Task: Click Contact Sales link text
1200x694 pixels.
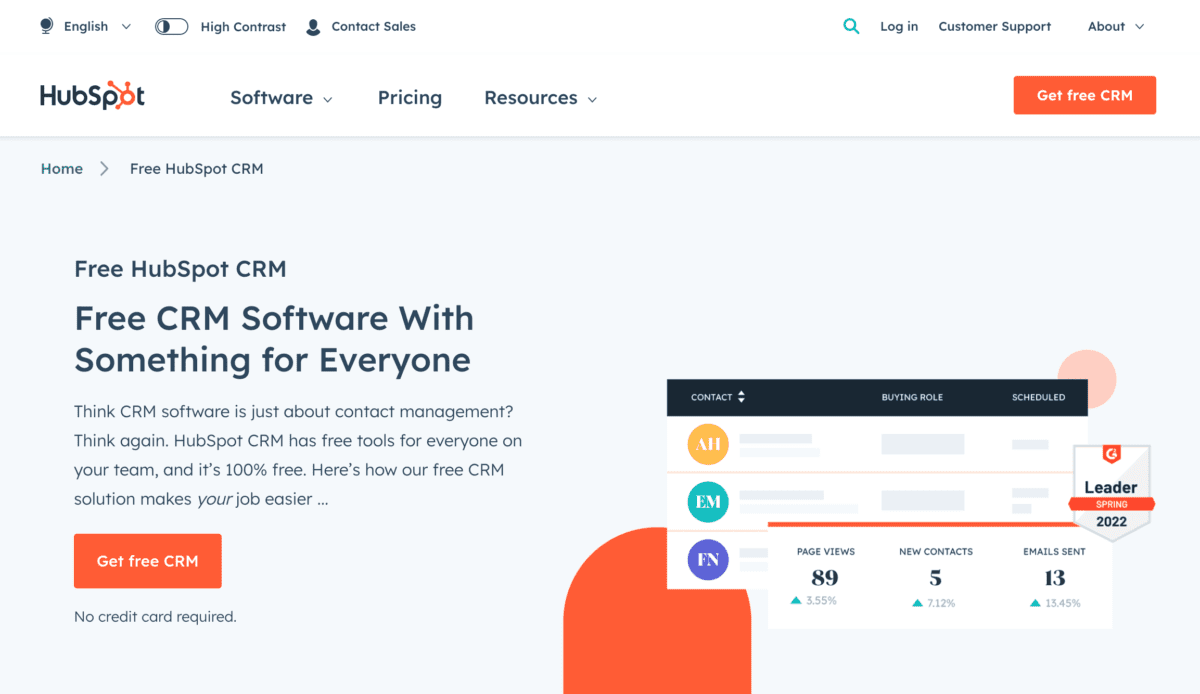Action: point(374,27)
